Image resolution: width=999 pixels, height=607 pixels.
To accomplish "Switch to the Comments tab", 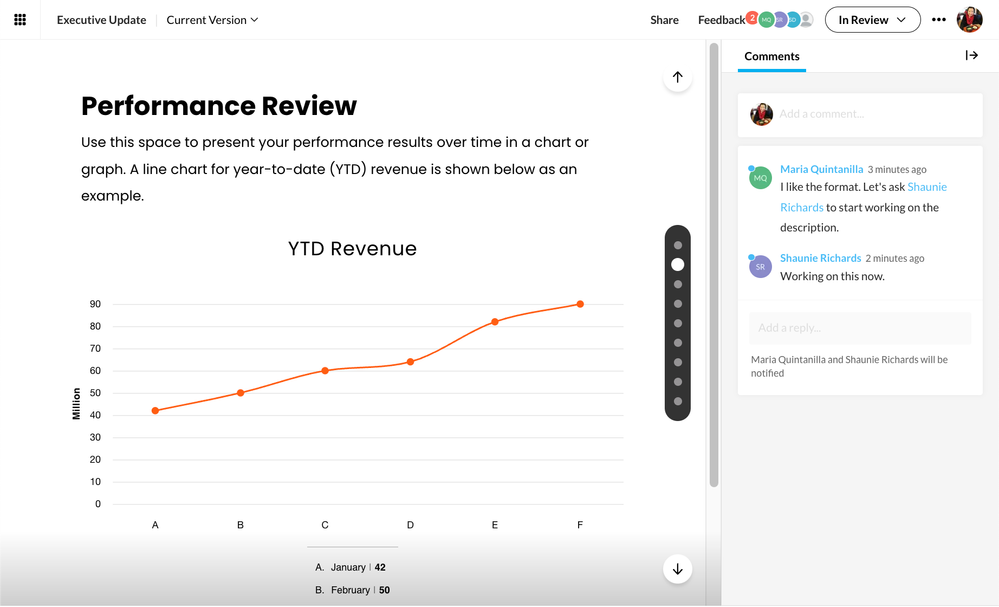I will [x=772, y=56].
